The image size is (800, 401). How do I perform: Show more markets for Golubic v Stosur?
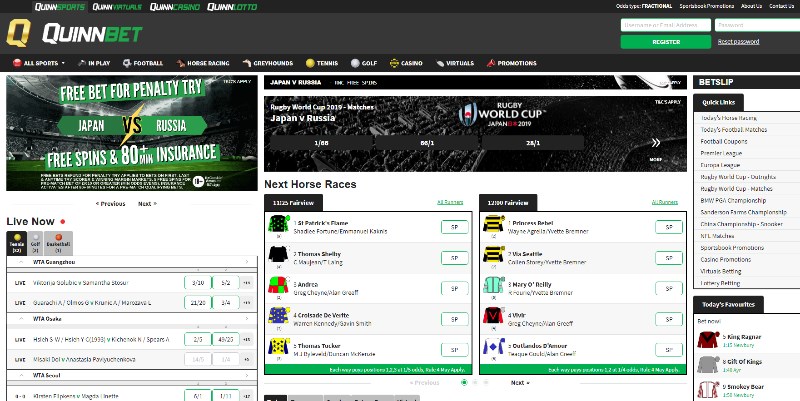pyautogui.click(x=247, y=283)
